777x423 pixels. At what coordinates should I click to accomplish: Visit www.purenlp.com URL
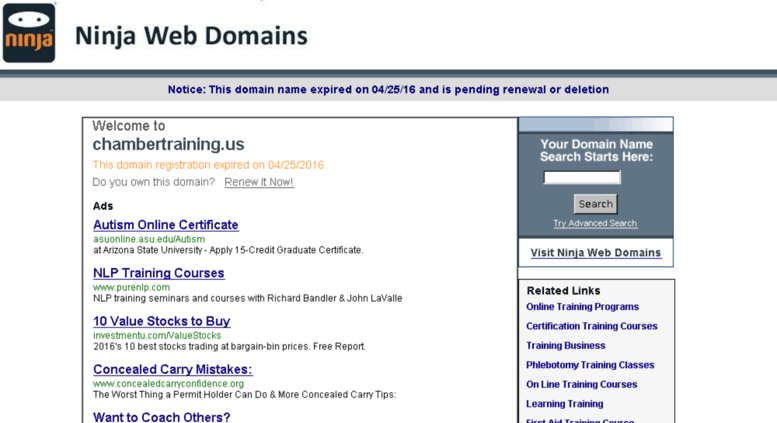[131, 287]
